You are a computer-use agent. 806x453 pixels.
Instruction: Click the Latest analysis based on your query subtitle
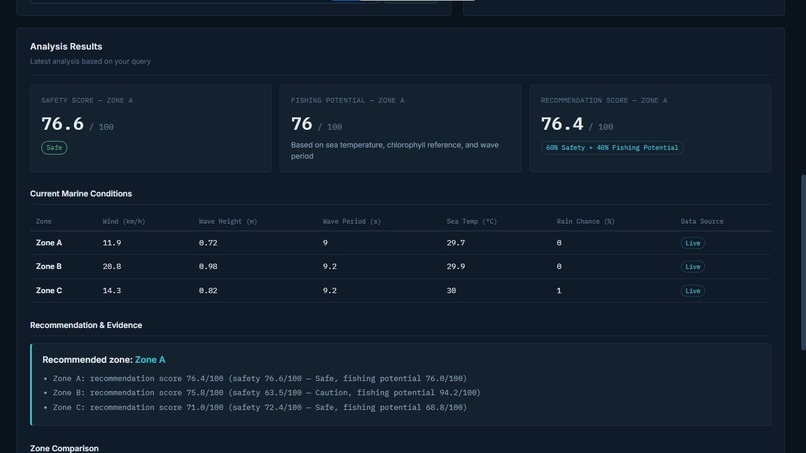[x=90, y=61]
